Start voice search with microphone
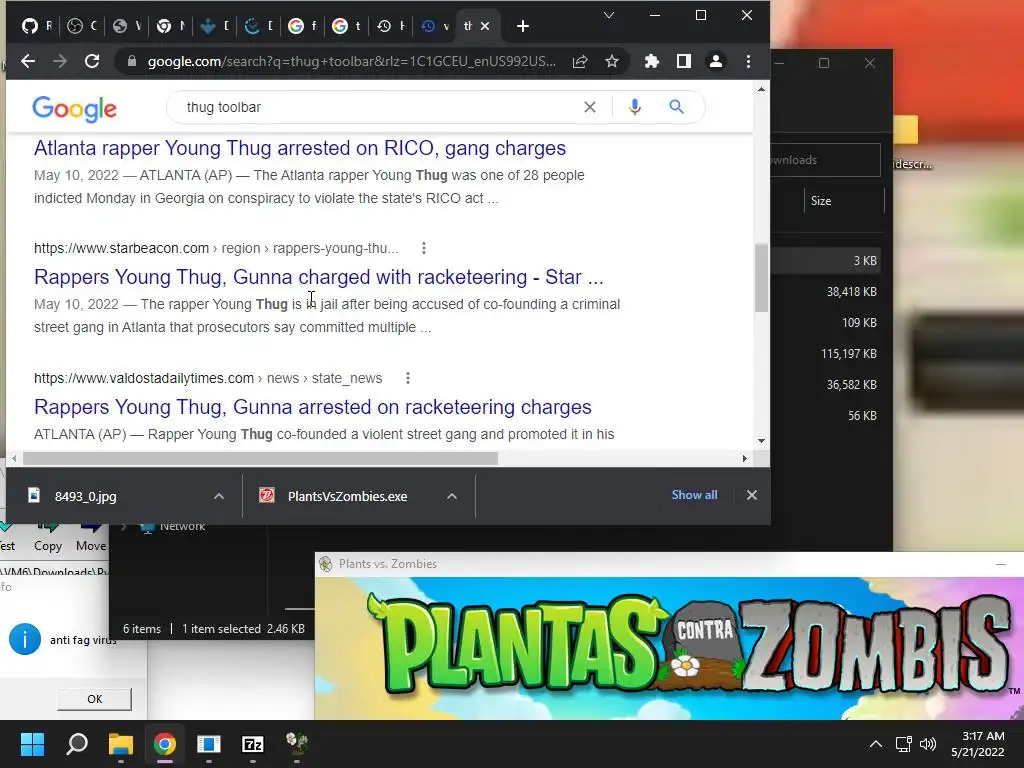1024x768 pixels. click(635, 107)
